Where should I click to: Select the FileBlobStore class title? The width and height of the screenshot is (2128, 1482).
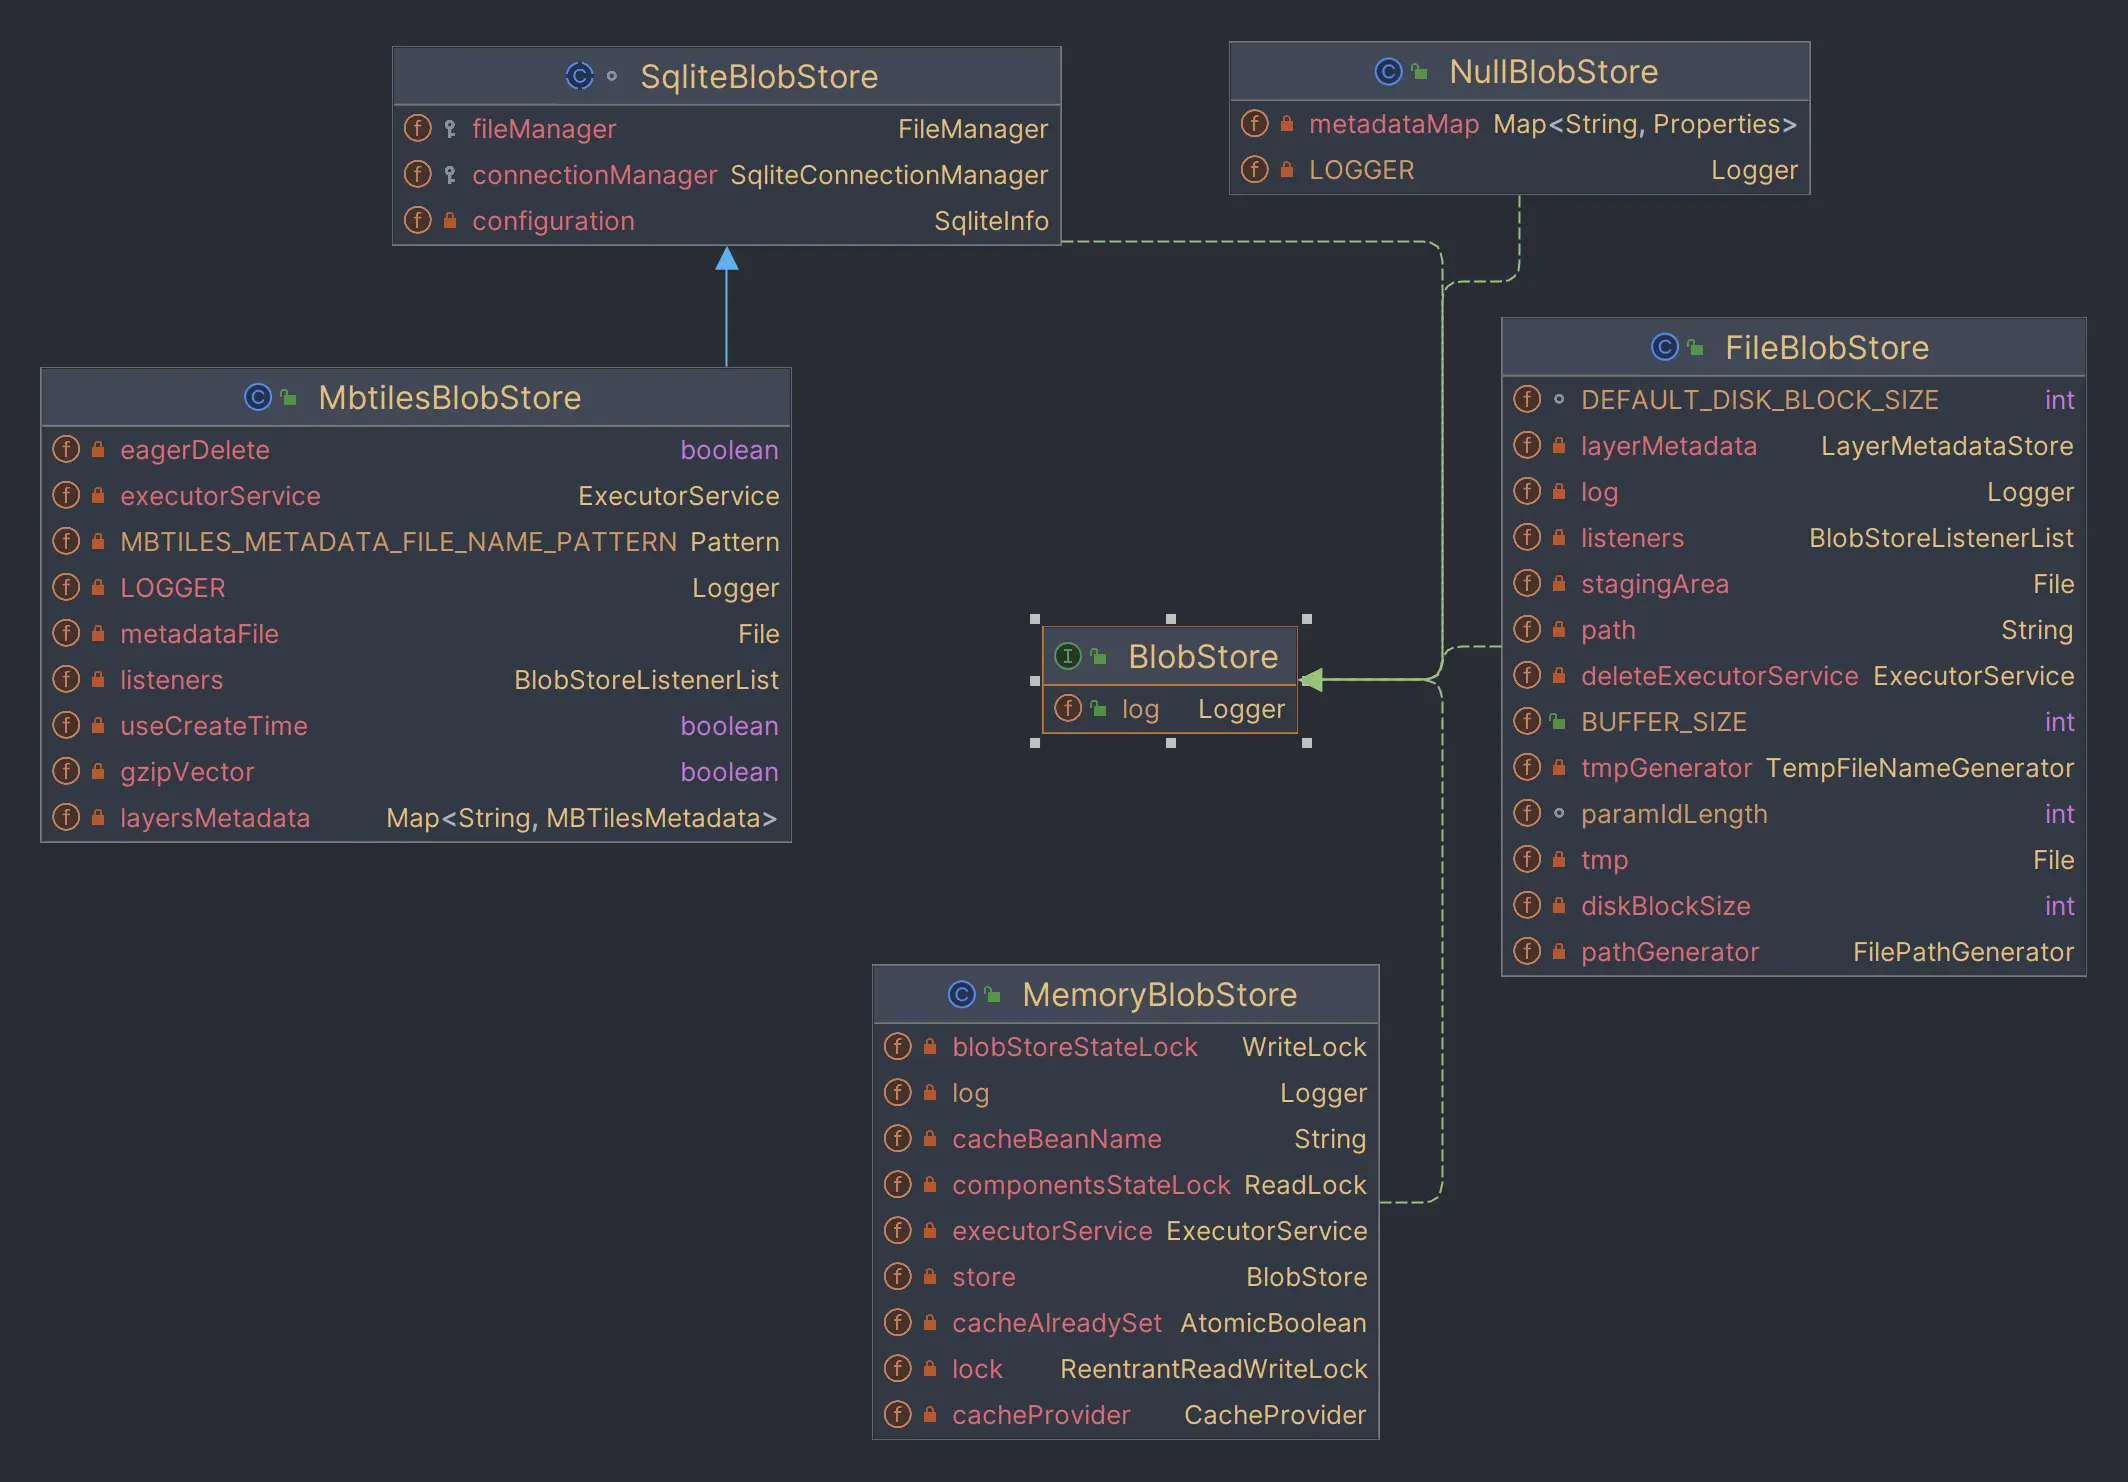coord(1827,347)
